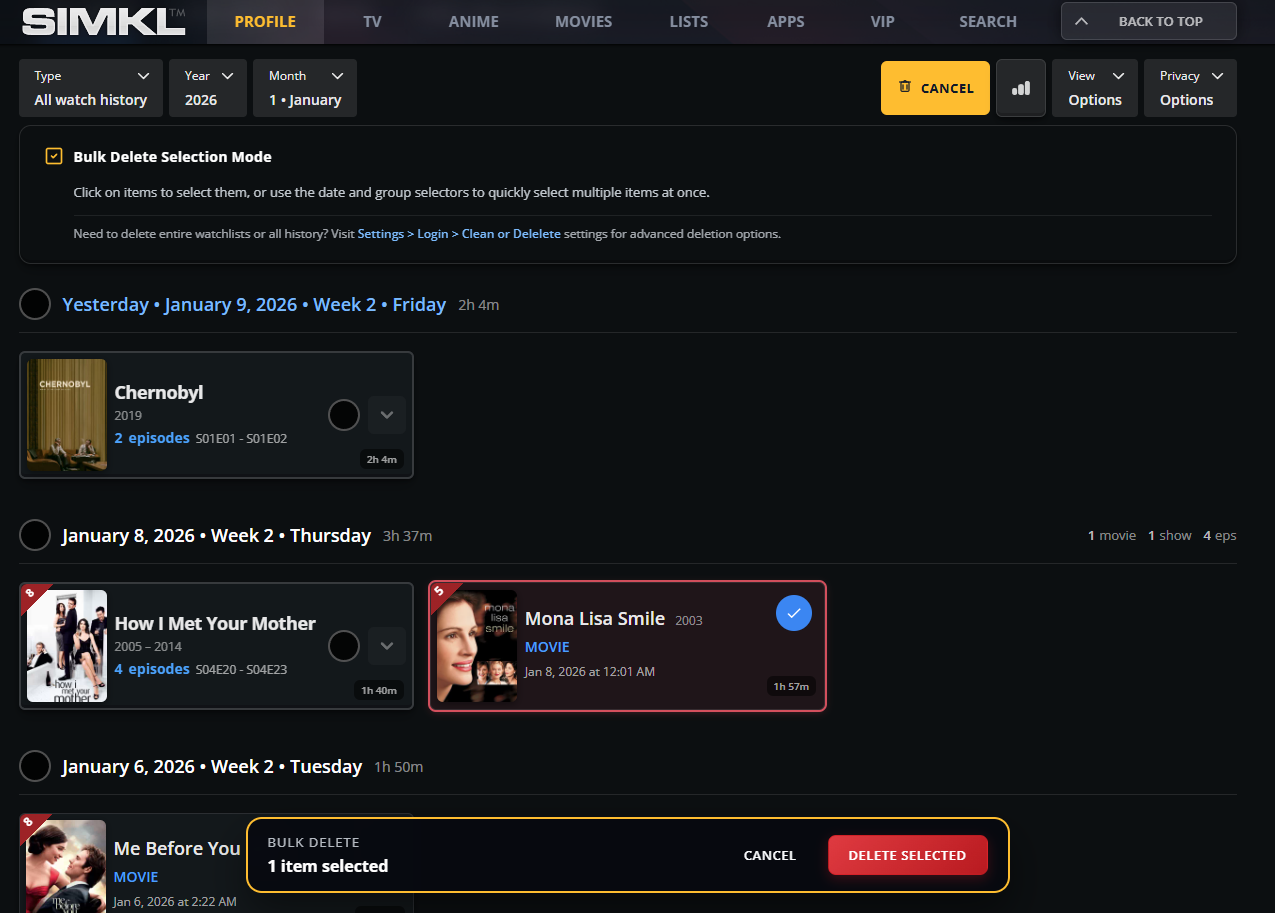The height and width of the screenshot is (913, 1275).
Task: Select all items for January 8, 2026
Action: click(35, 535)
